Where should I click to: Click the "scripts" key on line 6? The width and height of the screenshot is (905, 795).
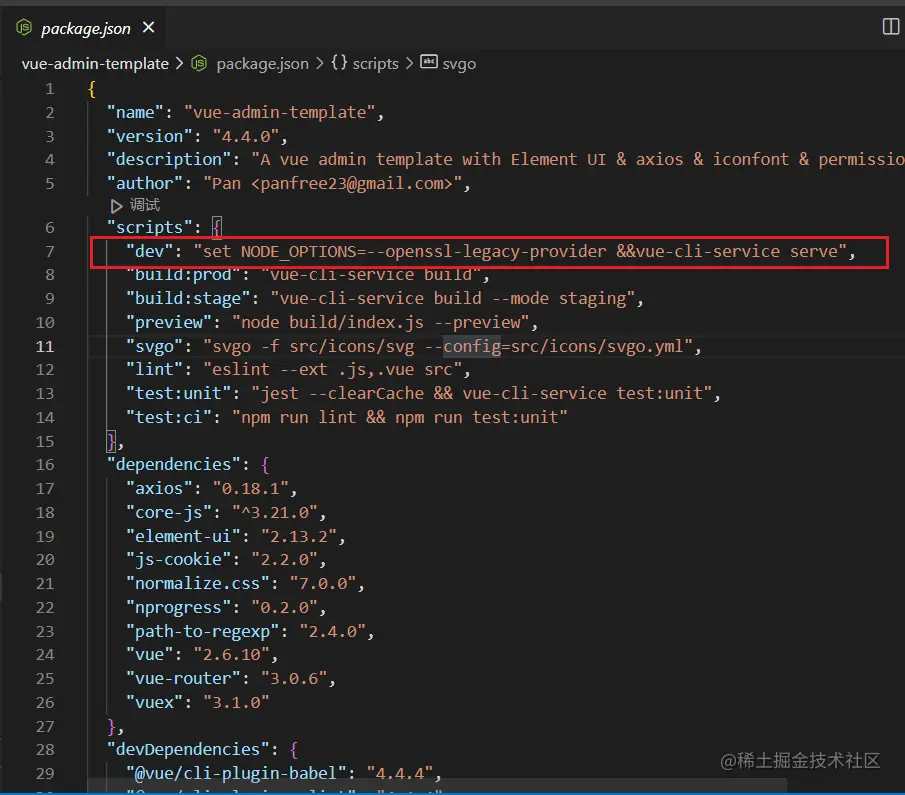click(x=150, y=227)
